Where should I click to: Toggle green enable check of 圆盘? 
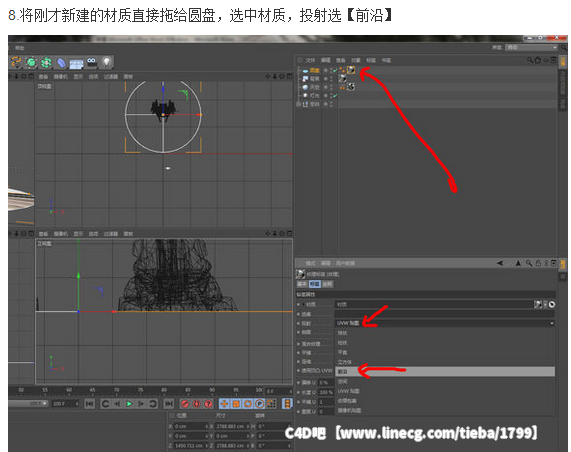[335, 70]
